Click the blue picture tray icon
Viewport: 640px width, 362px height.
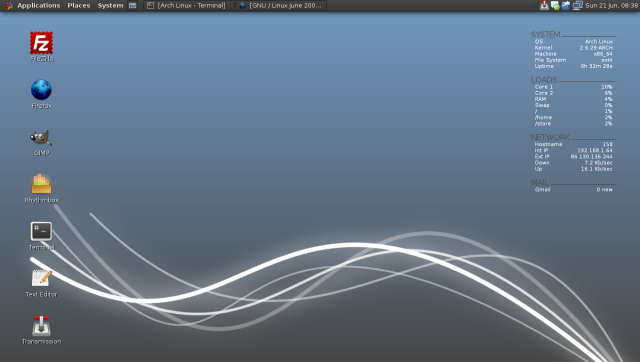click(x=566, y=5)
